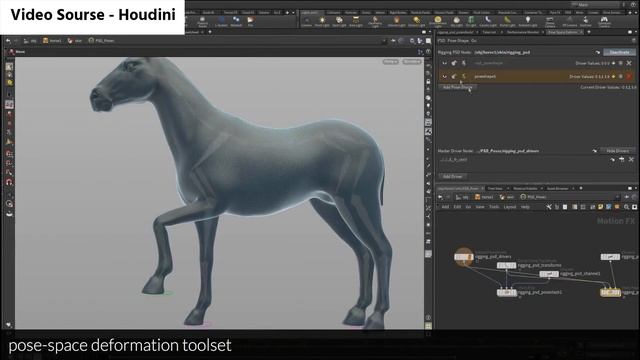
Task: Click the Add Pose-Shape button
Action: (457, 87)
